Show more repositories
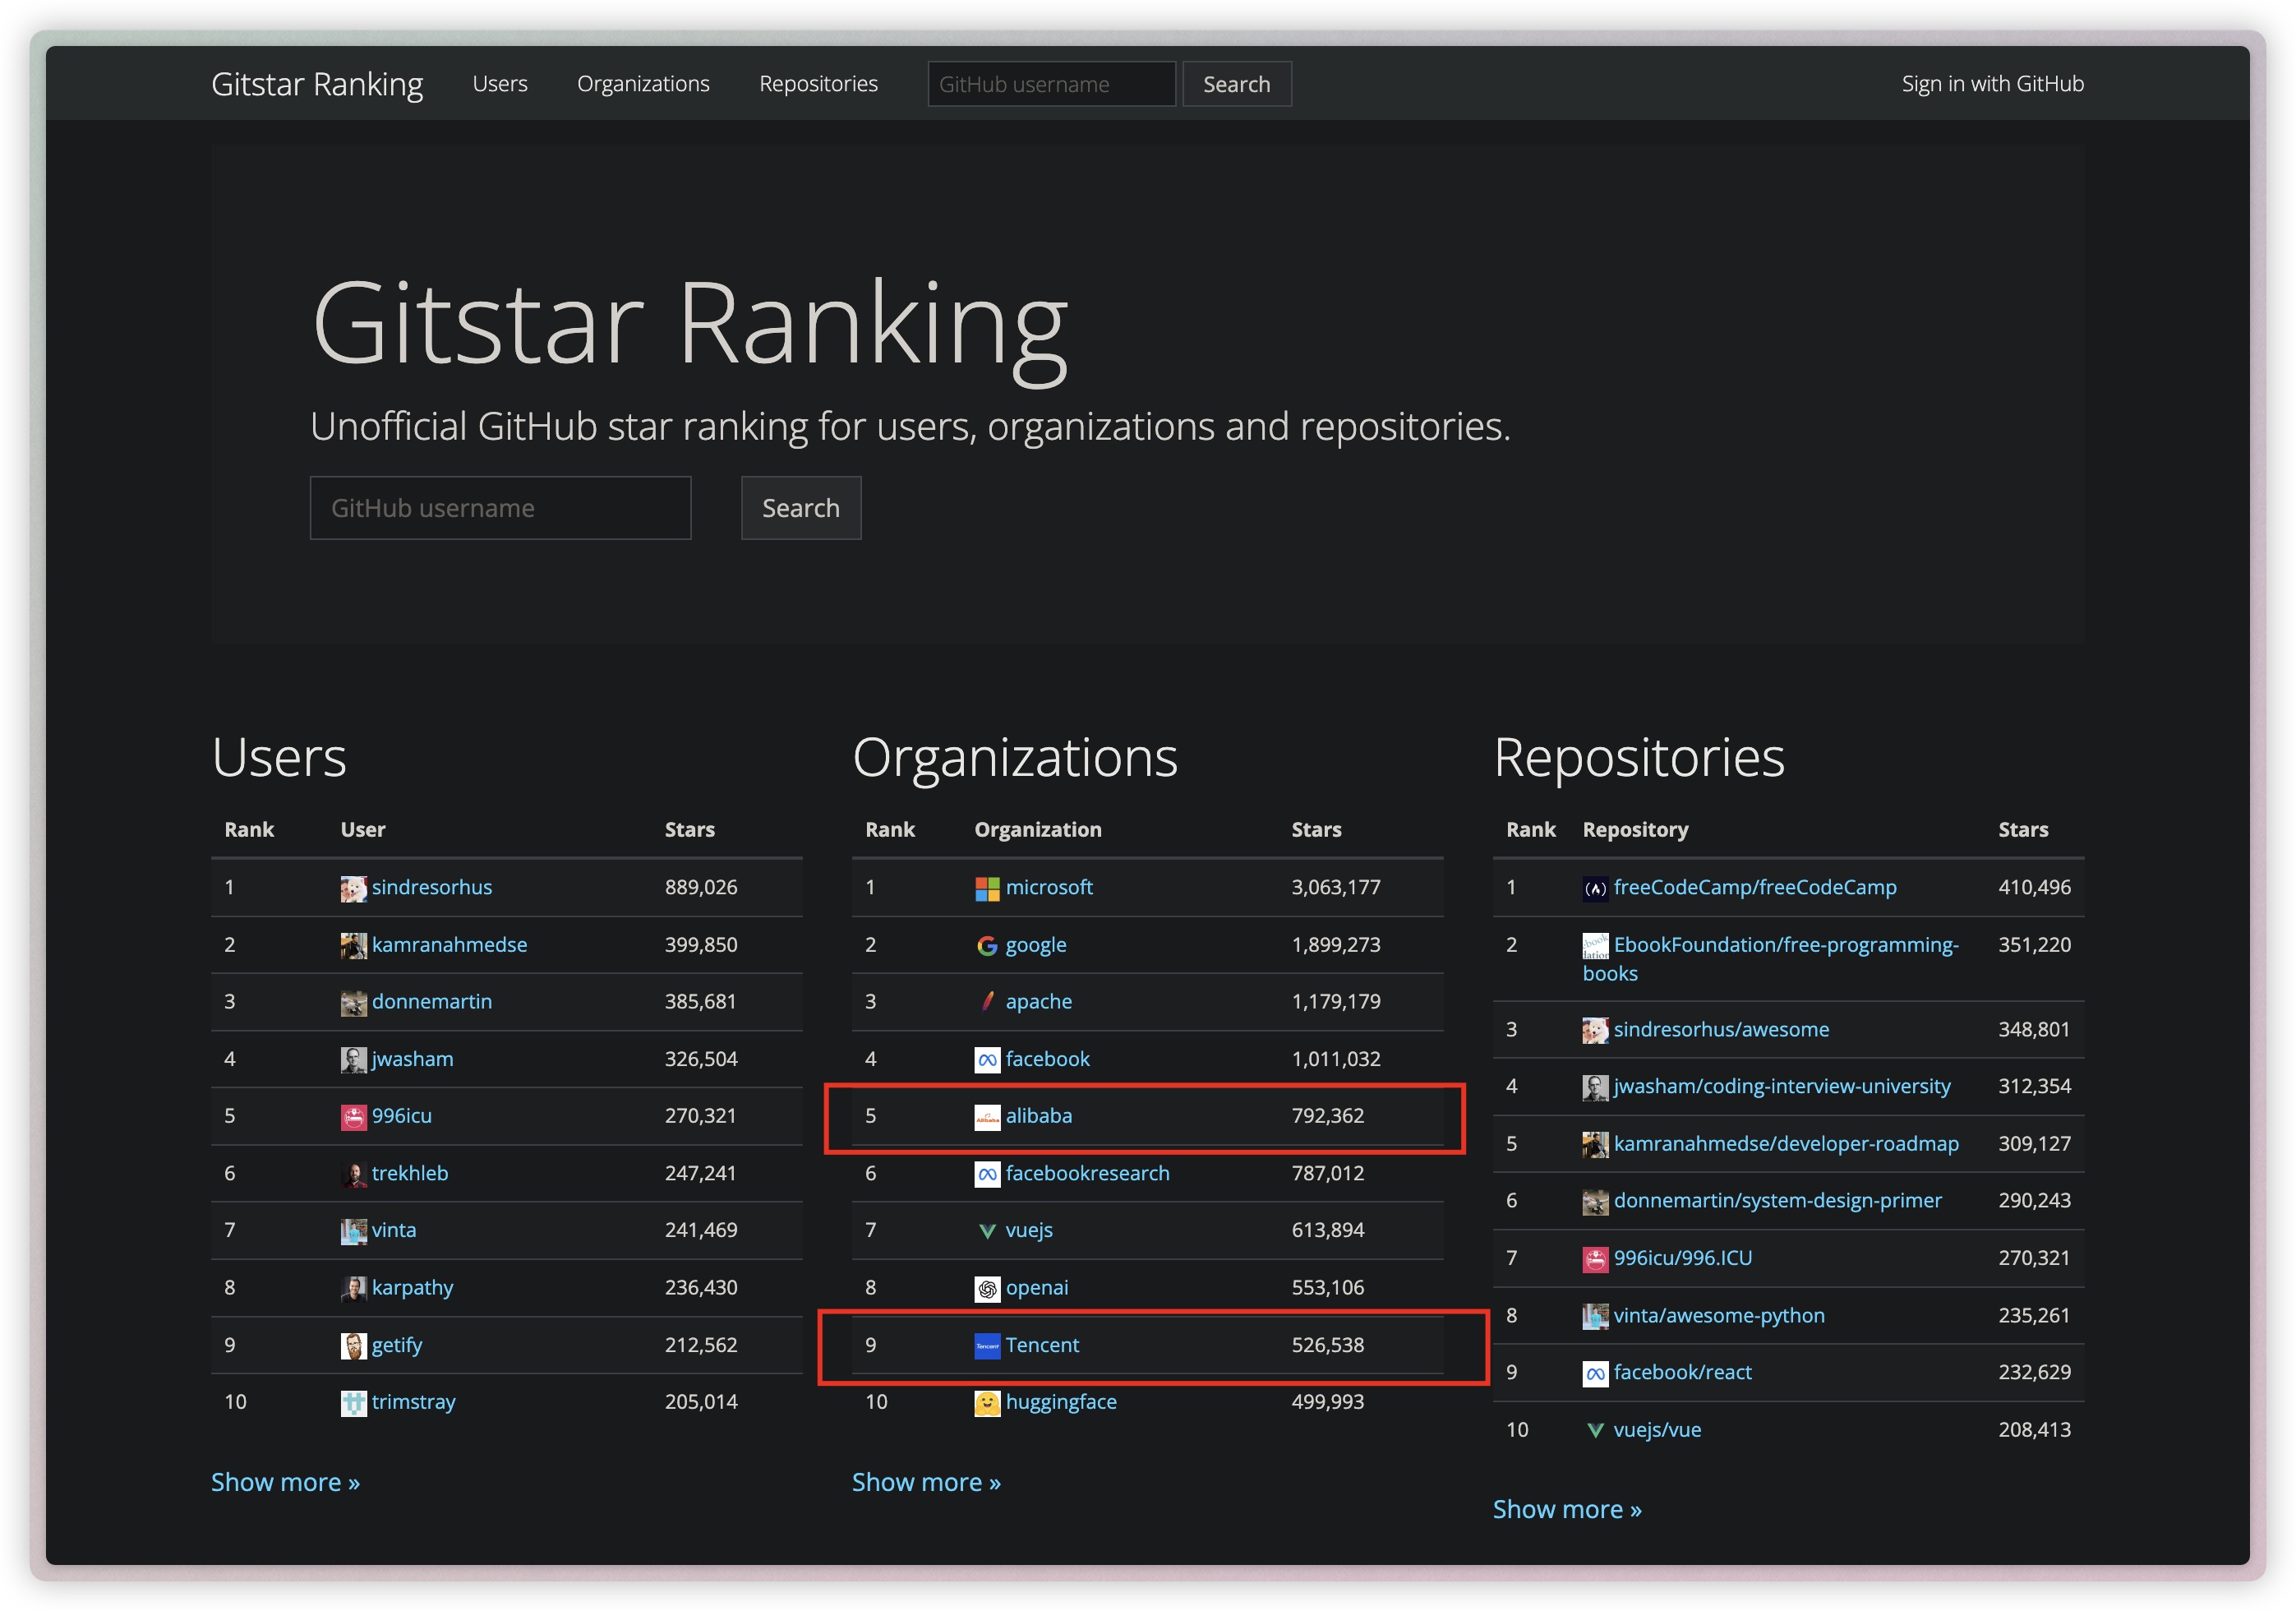 point(1567,1509)
